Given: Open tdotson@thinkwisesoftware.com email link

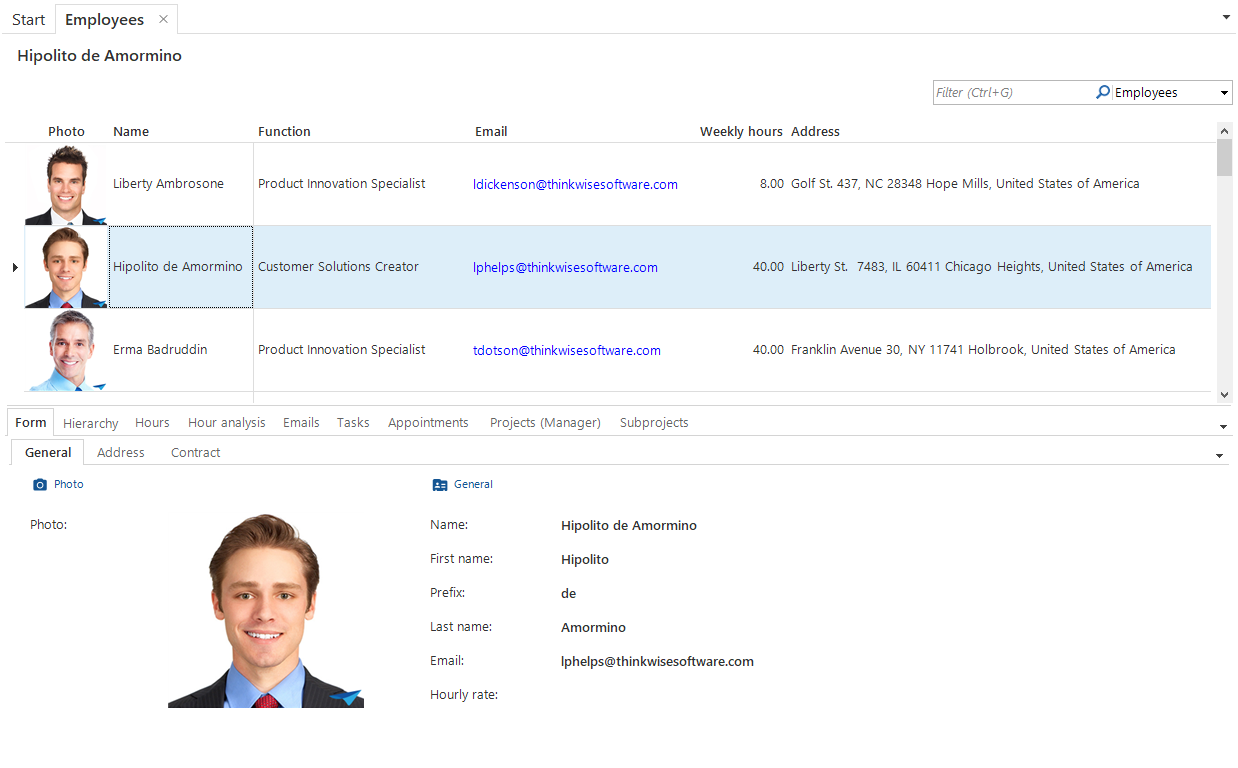Looking at the screenshot, I should 566,350.
